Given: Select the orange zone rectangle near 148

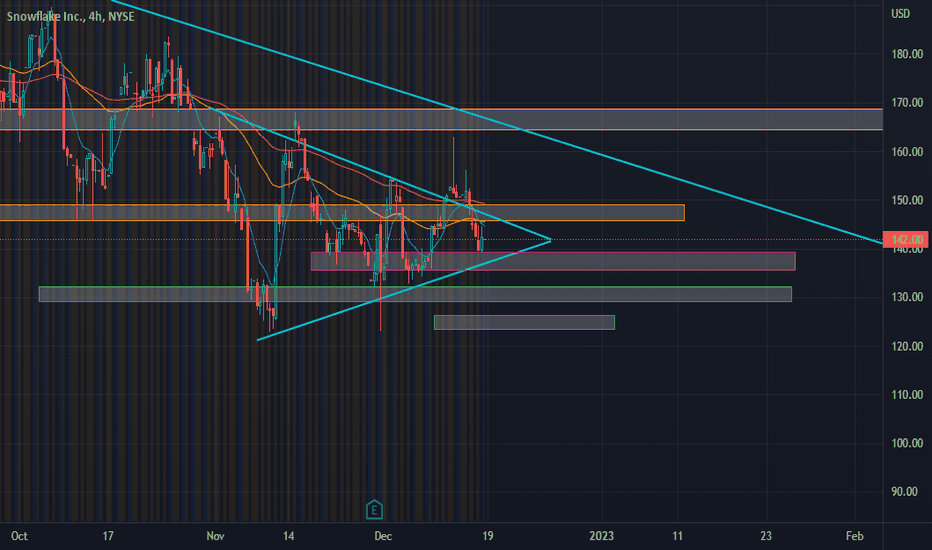Looking at the screenshot, I should [342, 212].
